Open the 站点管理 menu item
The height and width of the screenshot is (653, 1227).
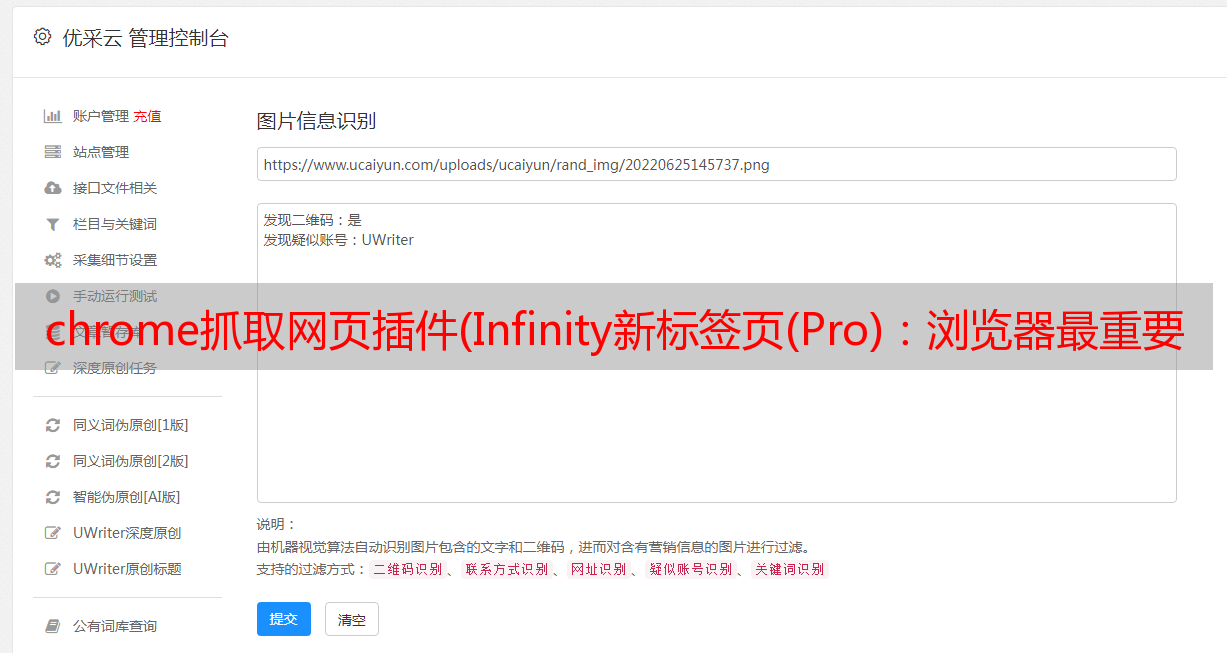coord(101,152)
